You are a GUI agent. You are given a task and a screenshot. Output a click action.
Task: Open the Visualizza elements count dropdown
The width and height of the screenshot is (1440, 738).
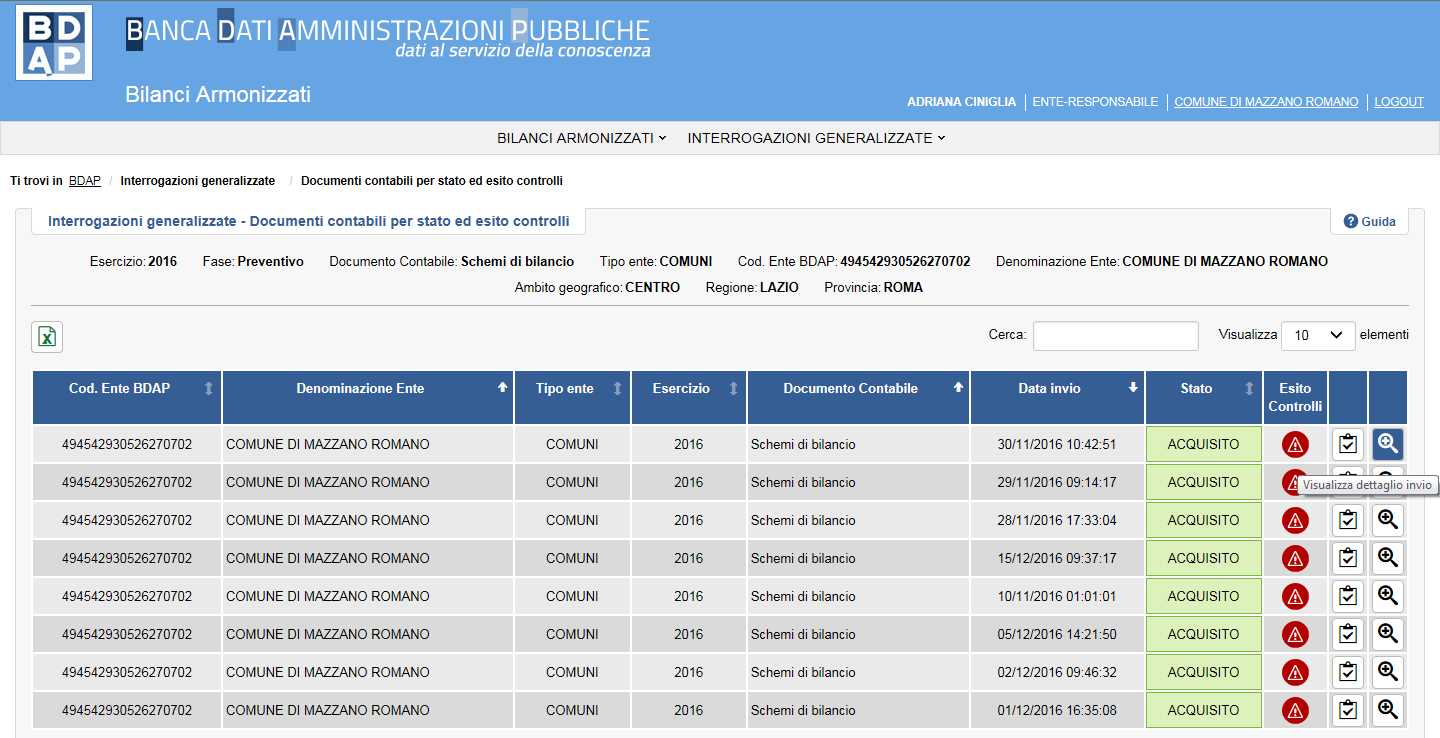[x=1318, y=336]
